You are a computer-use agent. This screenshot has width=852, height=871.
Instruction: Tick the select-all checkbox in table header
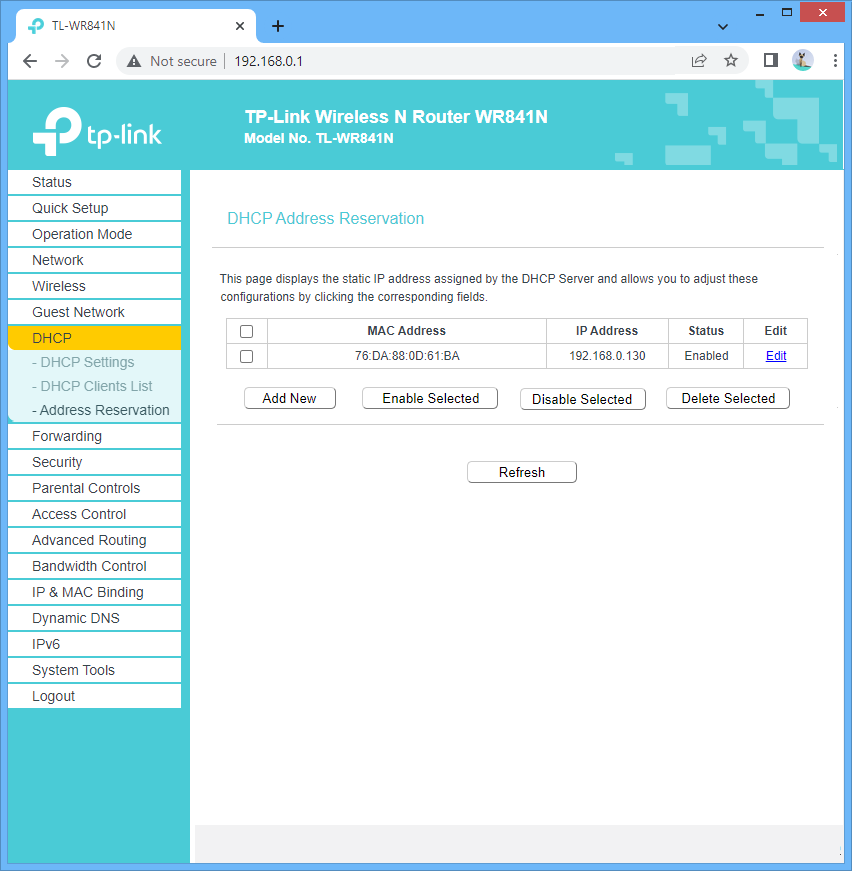coord(247,332)
